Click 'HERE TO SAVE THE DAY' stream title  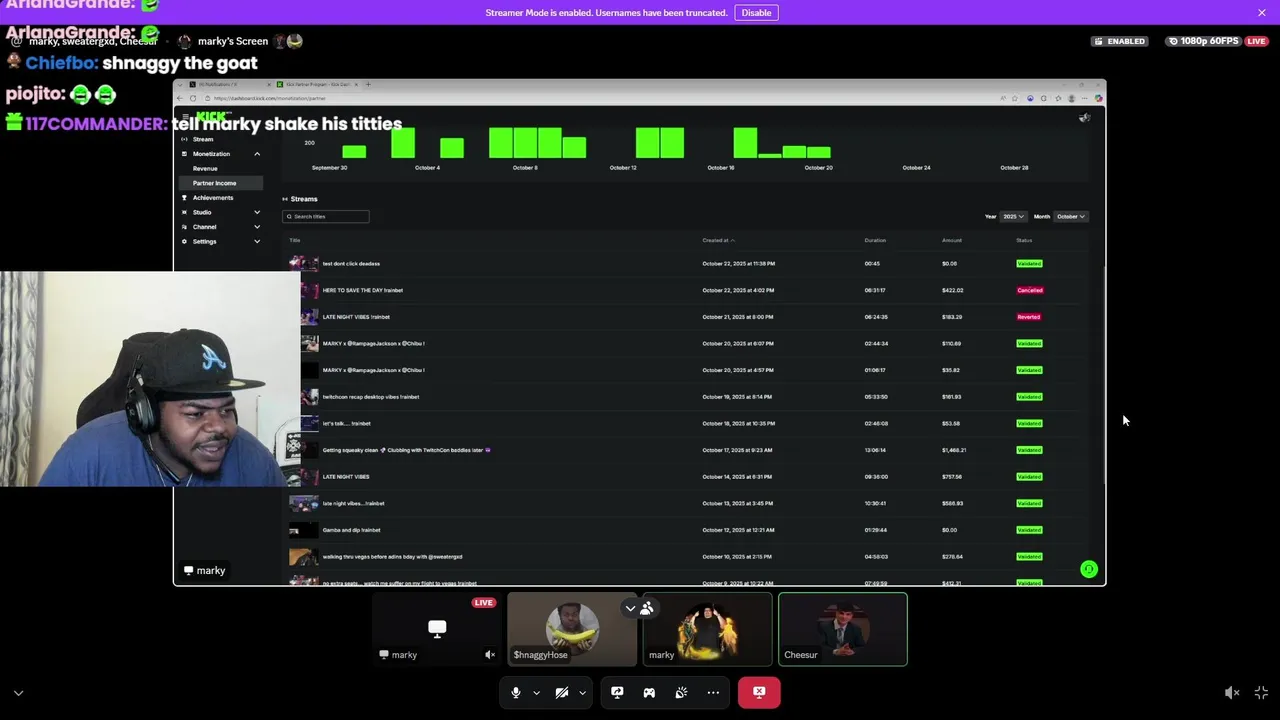click(x=363, y=290)
